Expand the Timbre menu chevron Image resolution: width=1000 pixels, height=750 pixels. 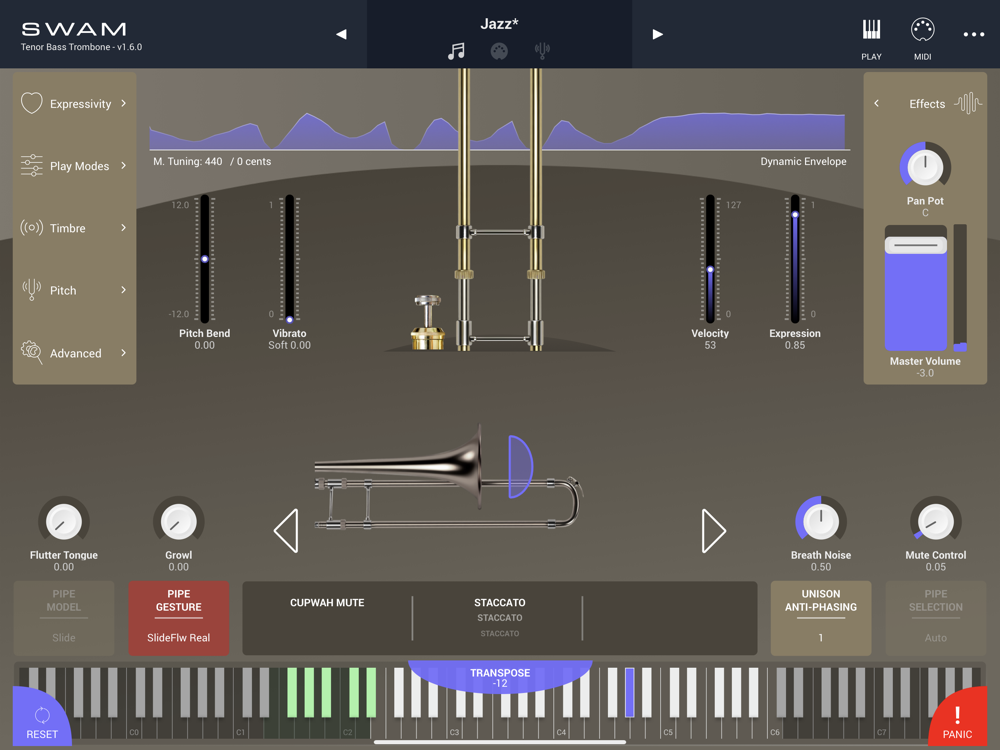124,228
